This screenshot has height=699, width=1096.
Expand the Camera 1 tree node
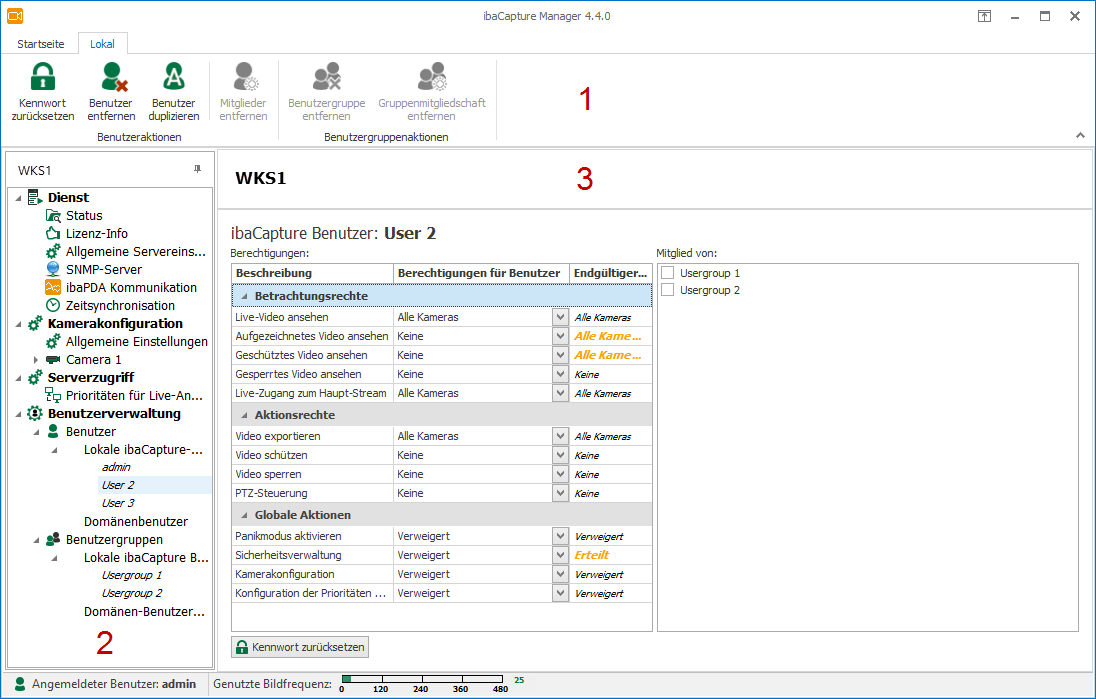37,360
